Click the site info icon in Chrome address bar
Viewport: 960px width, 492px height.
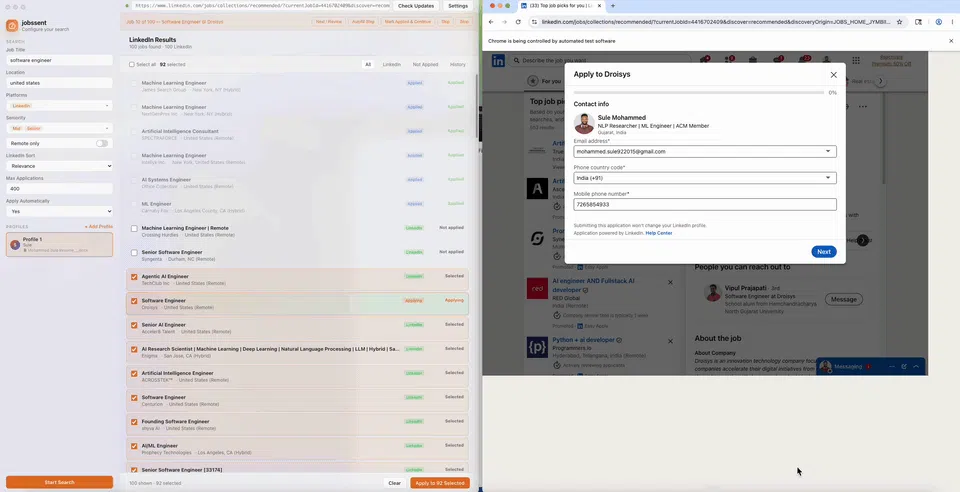pyautogui.click(x=534, y=22)
